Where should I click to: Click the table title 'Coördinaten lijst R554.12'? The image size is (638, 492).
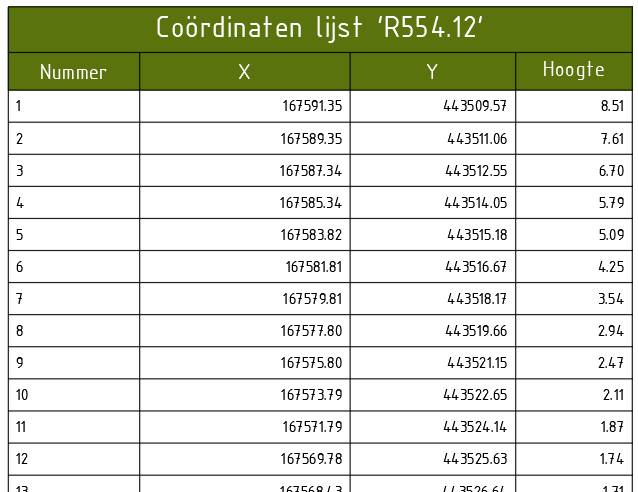tap(320, 28)
